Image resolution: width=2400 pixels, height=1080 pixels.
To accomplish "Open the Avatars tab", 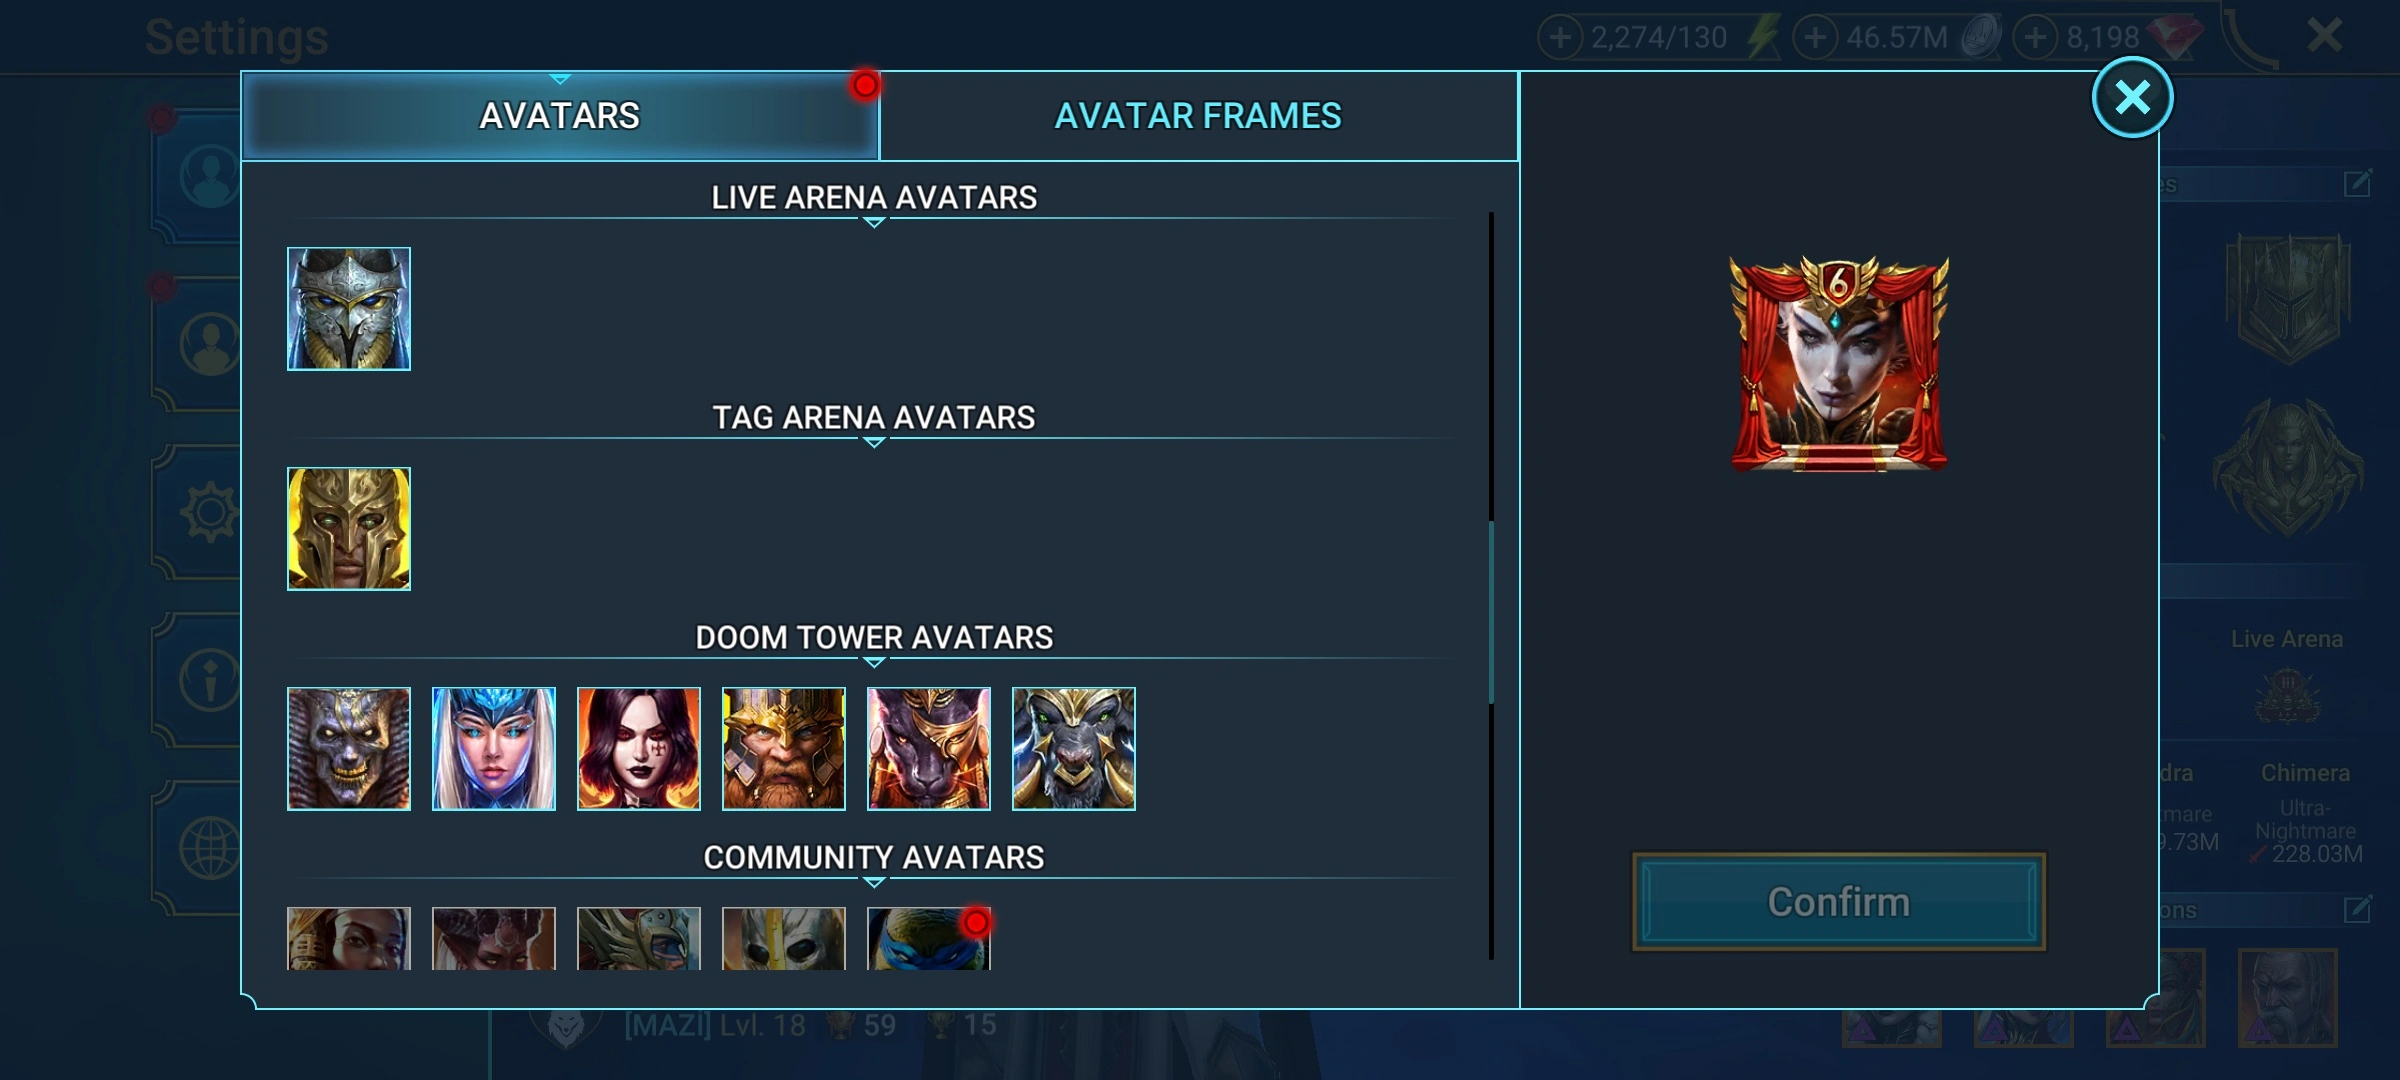I will [x=560, y=116].
